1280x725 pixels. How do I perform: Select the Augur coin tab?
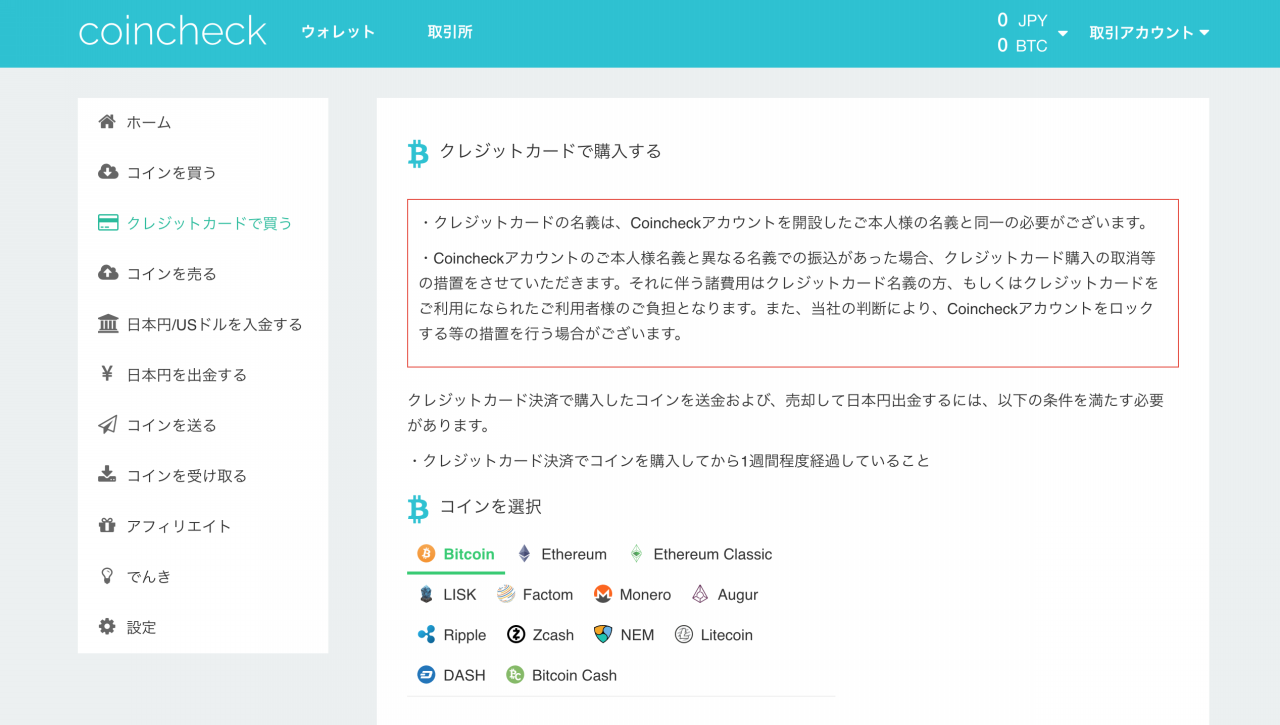tap(725, 594)
